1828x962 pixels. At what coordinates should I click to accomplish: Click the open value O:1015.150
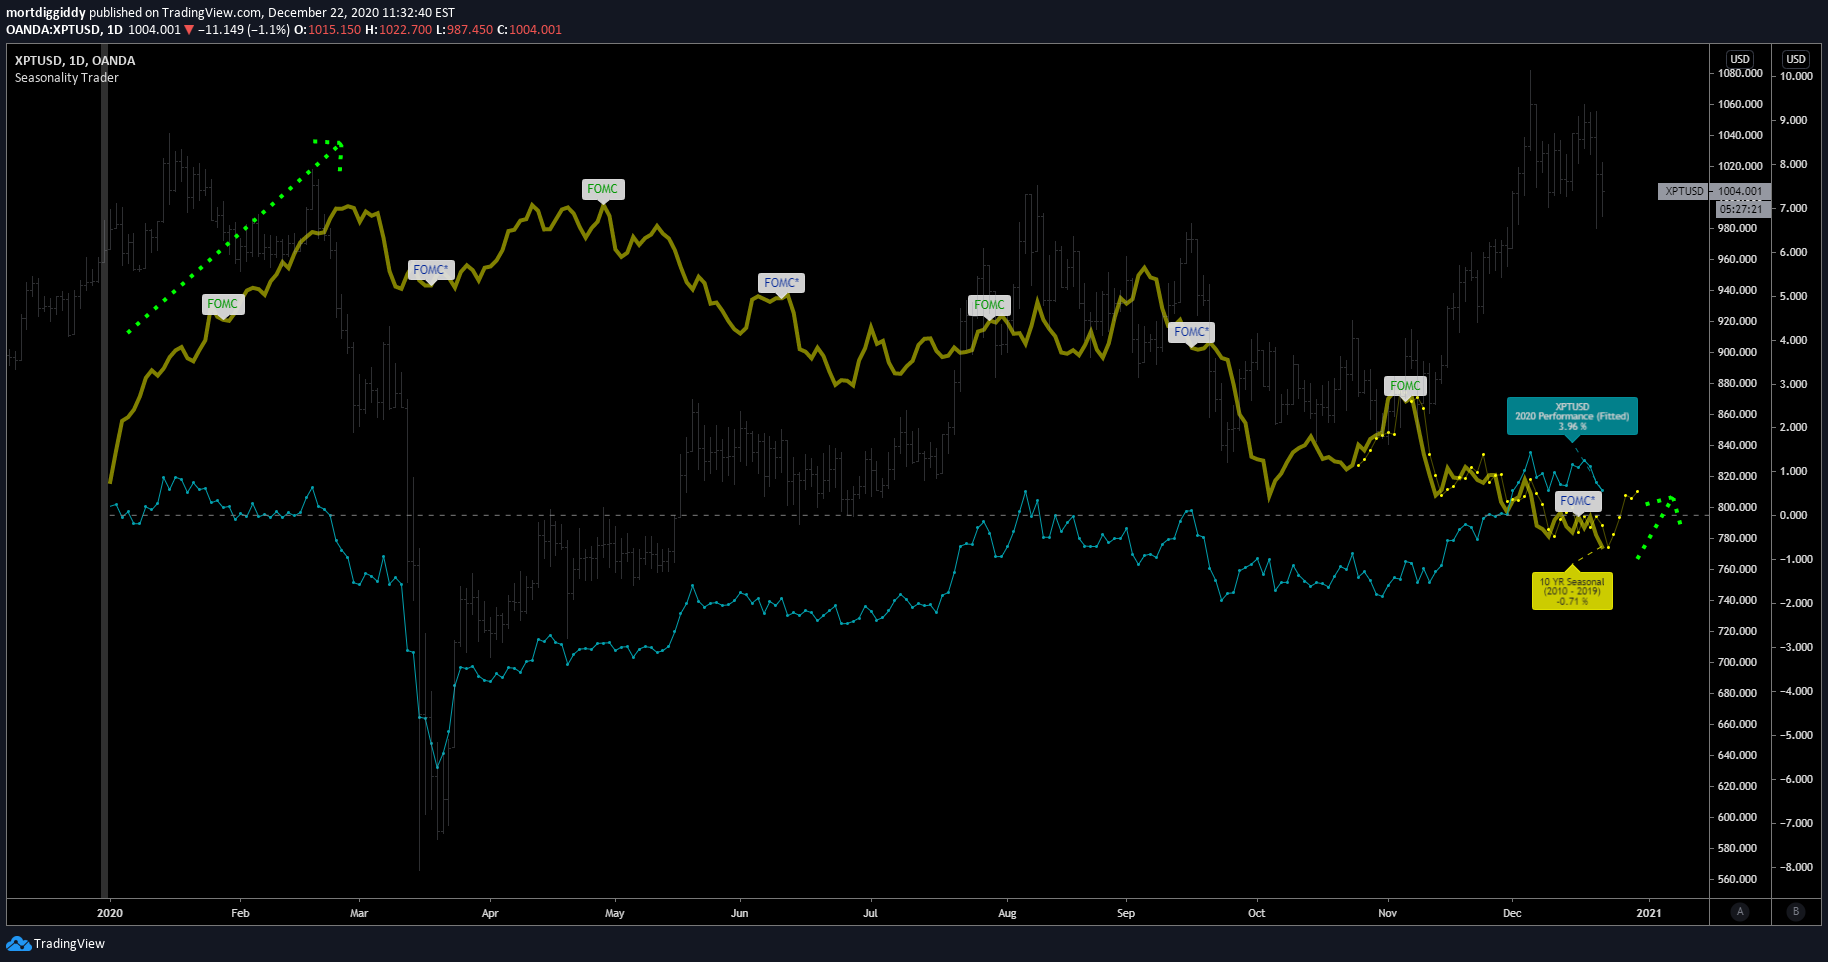(x=327, y=30)
